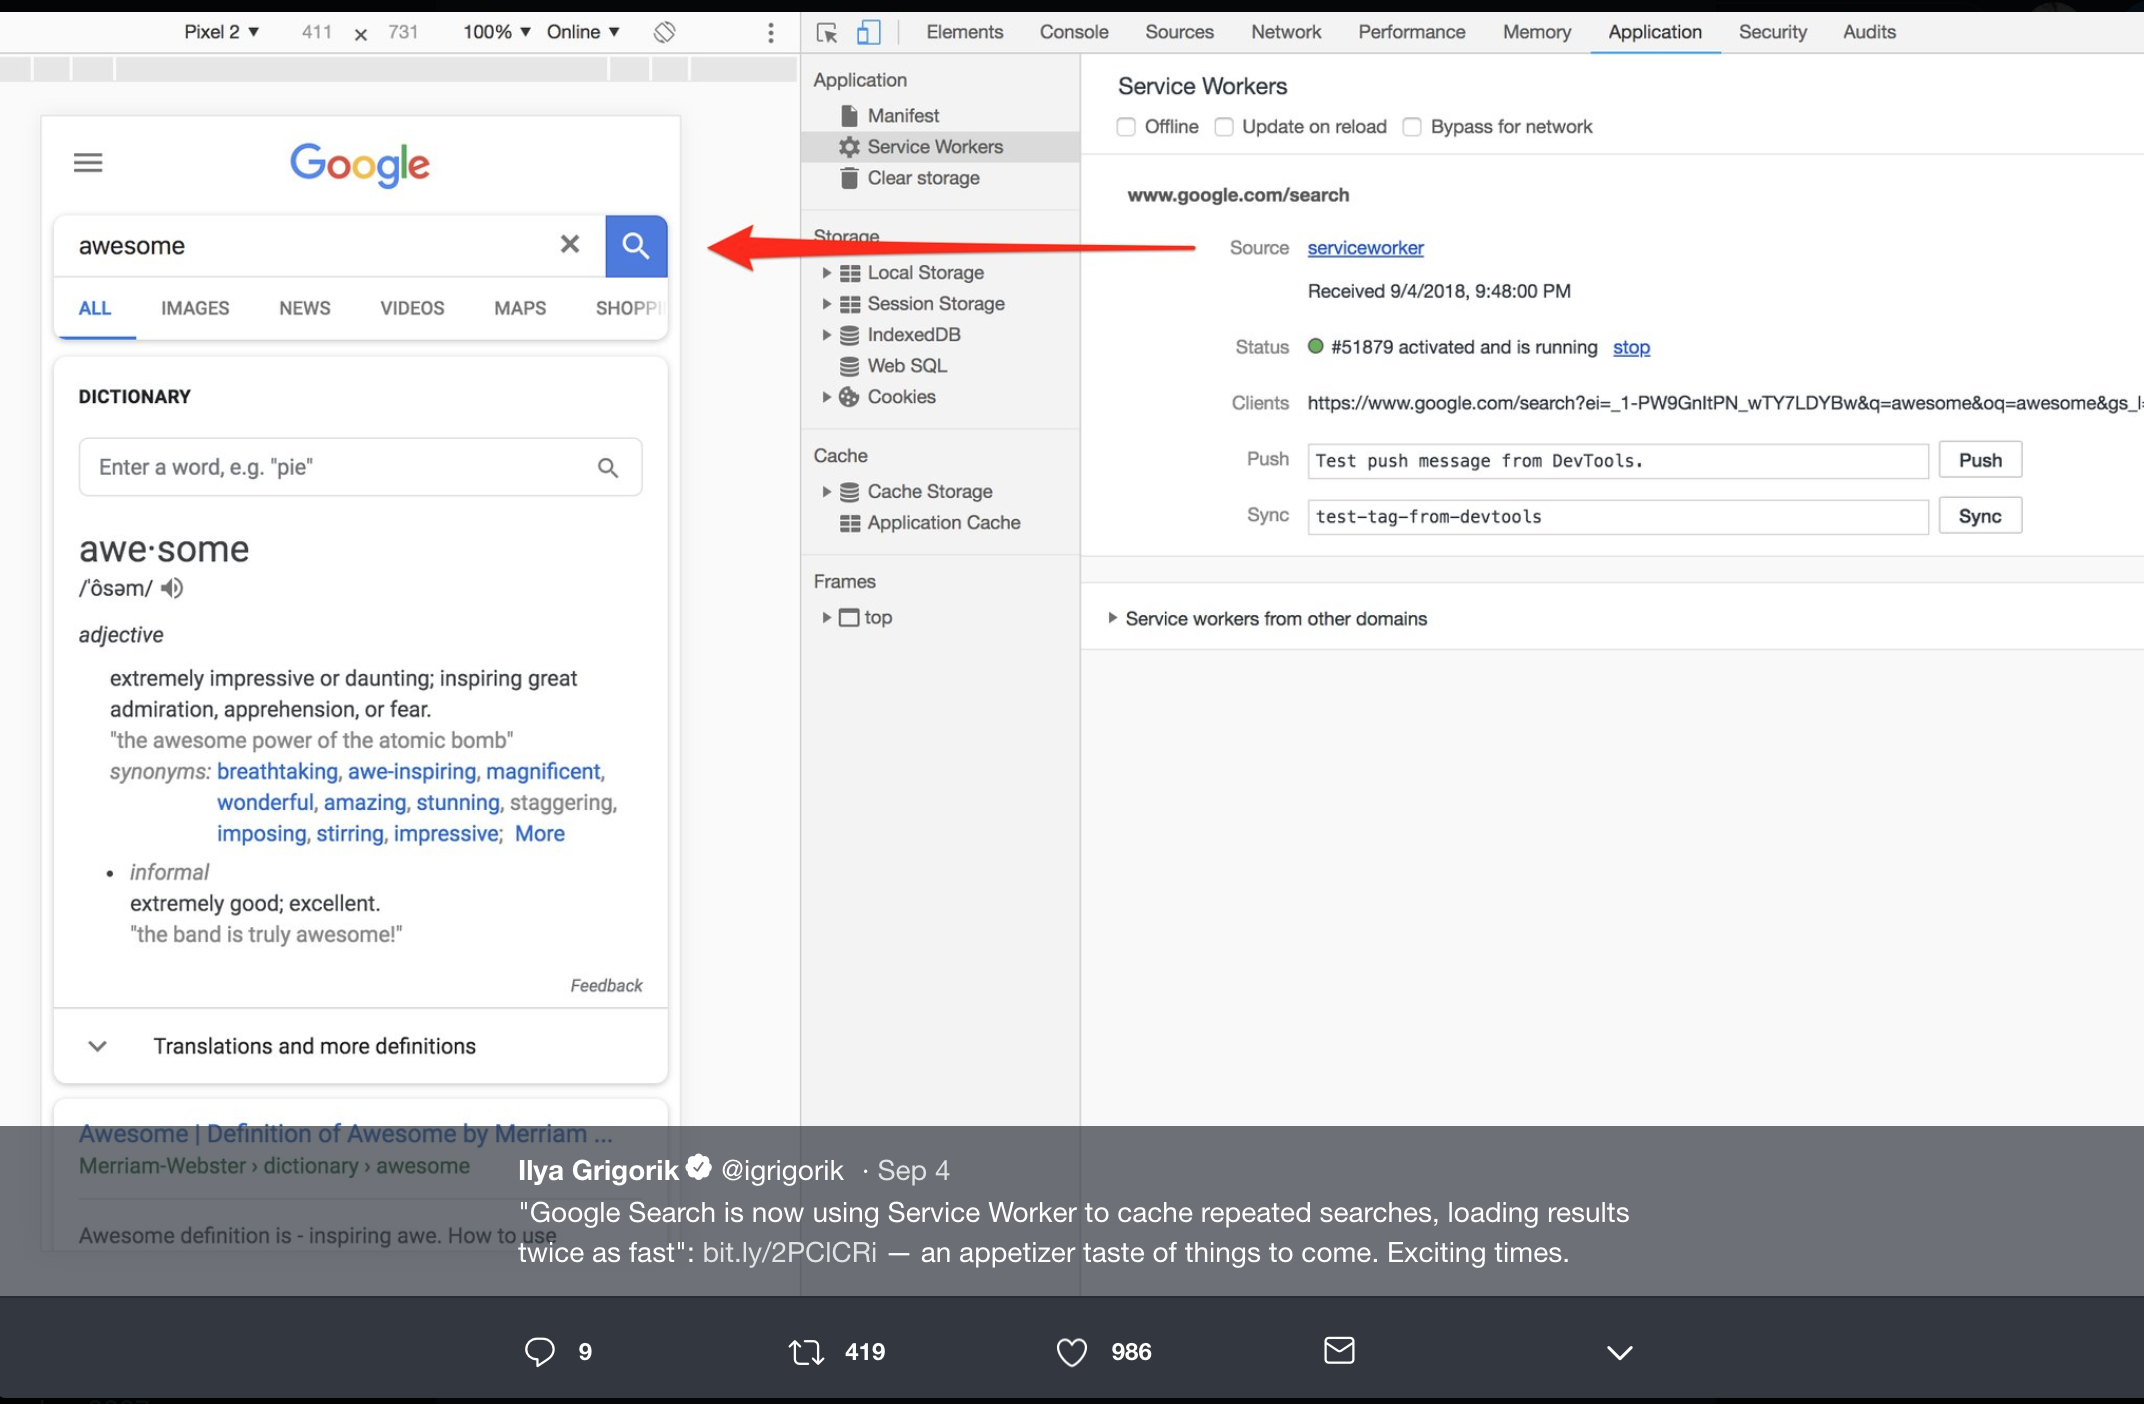This screenshot has width=2144, height=1404.
Task: Click the device height field 731
Action: (403, 32)
